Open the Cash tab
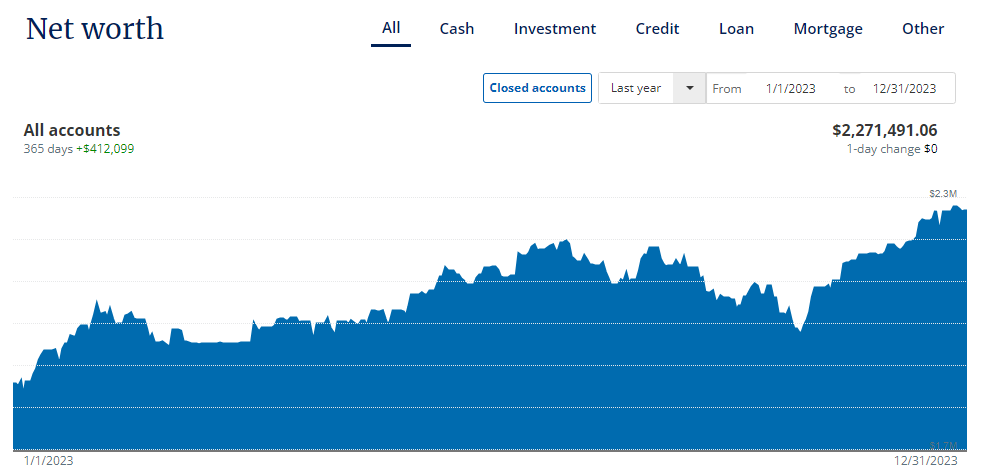This screenshot has height=473, width=983. pos(456,29)
